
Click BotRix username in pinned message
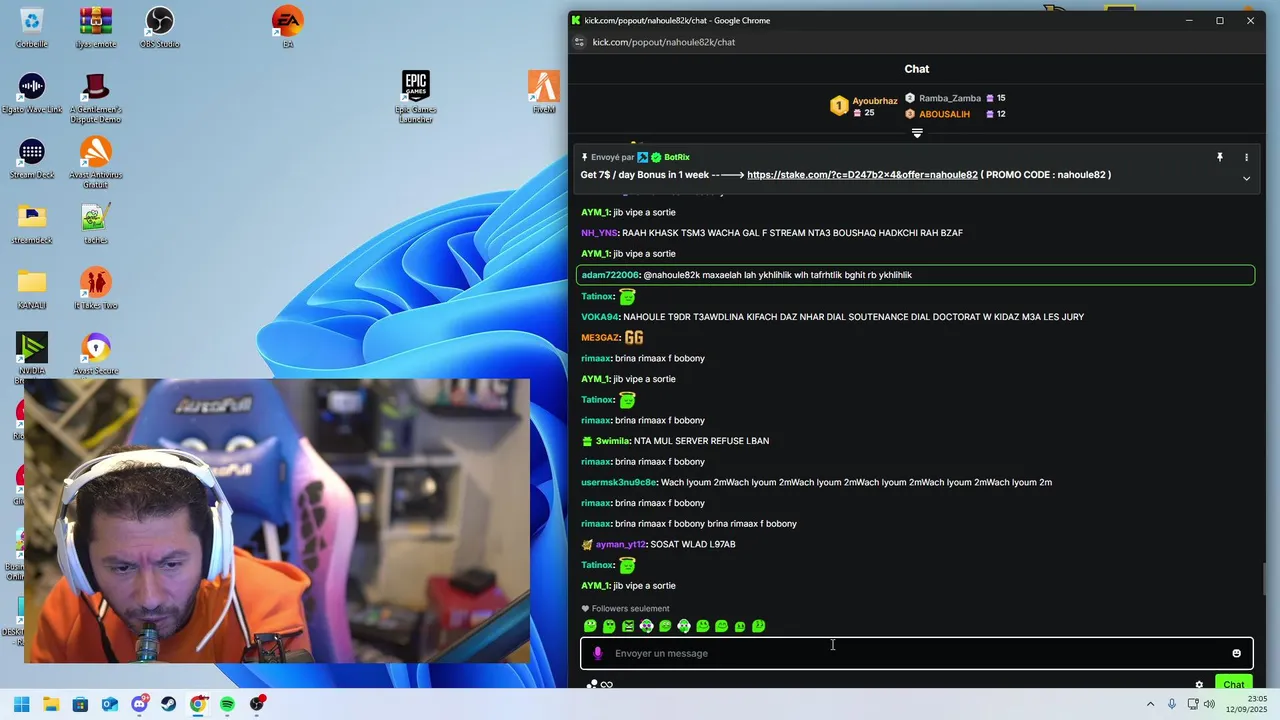pos(677,157)
